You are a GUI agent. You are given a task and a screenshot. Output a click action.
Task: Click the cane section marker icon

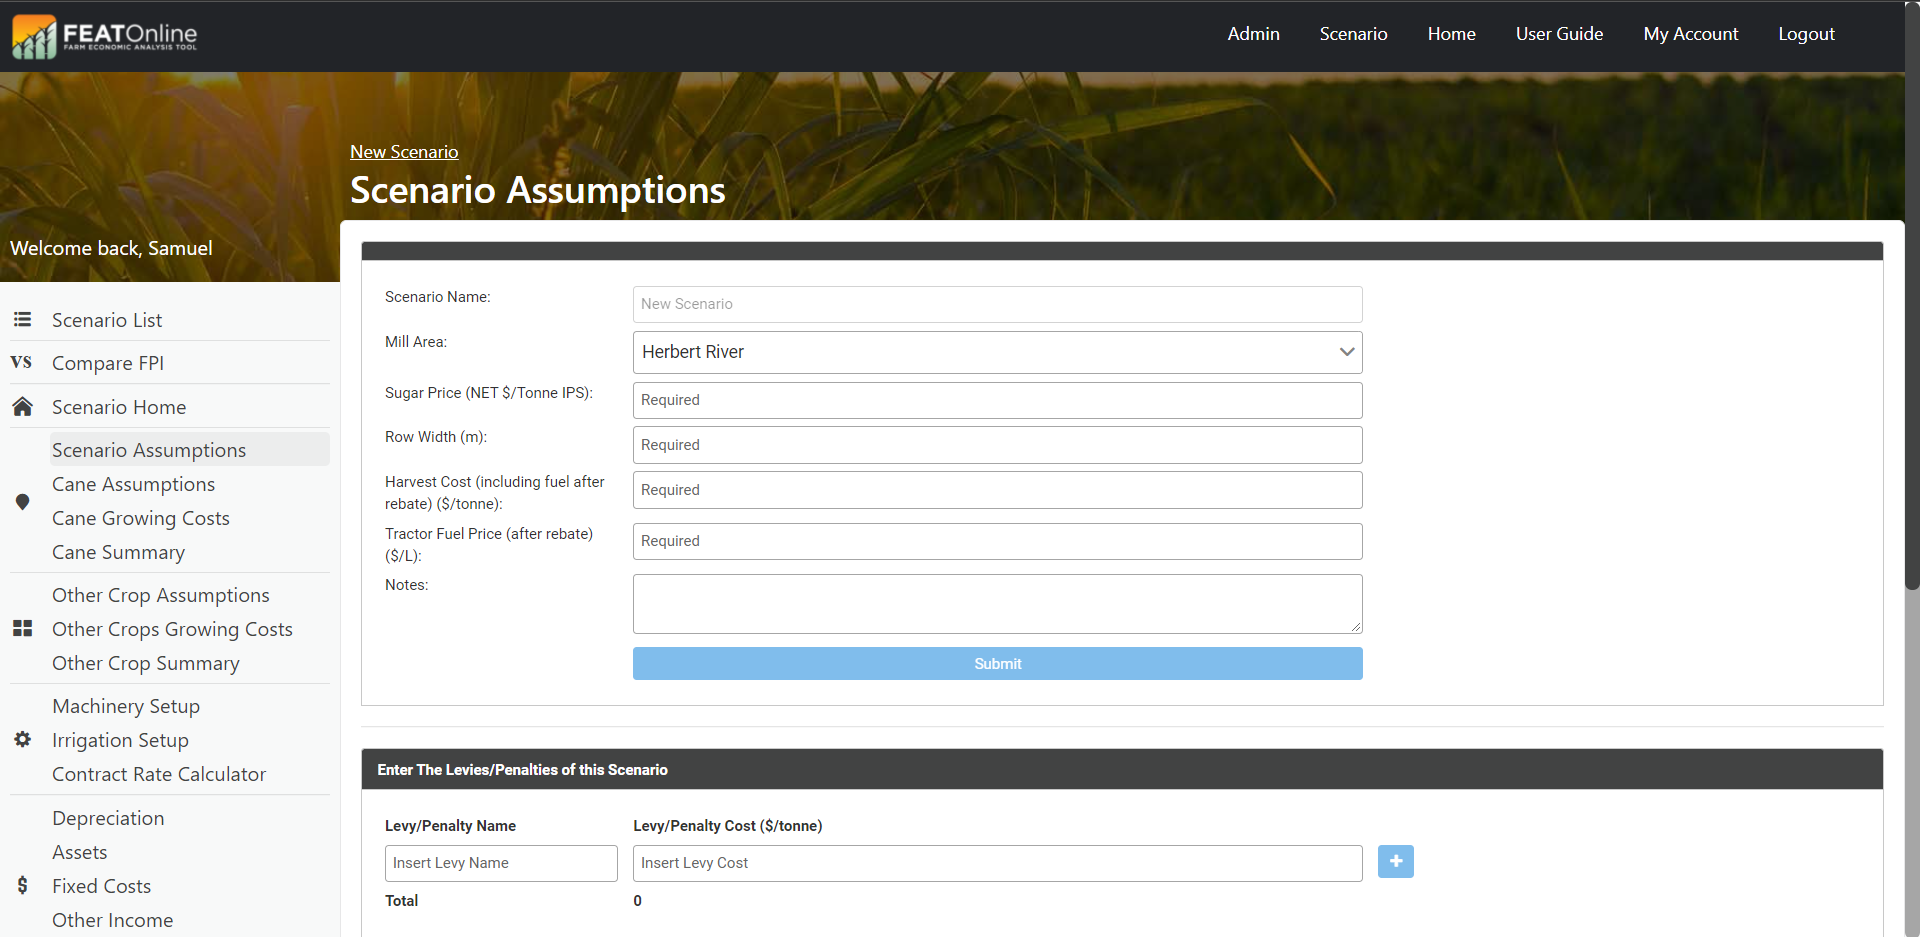click(22, 502)
